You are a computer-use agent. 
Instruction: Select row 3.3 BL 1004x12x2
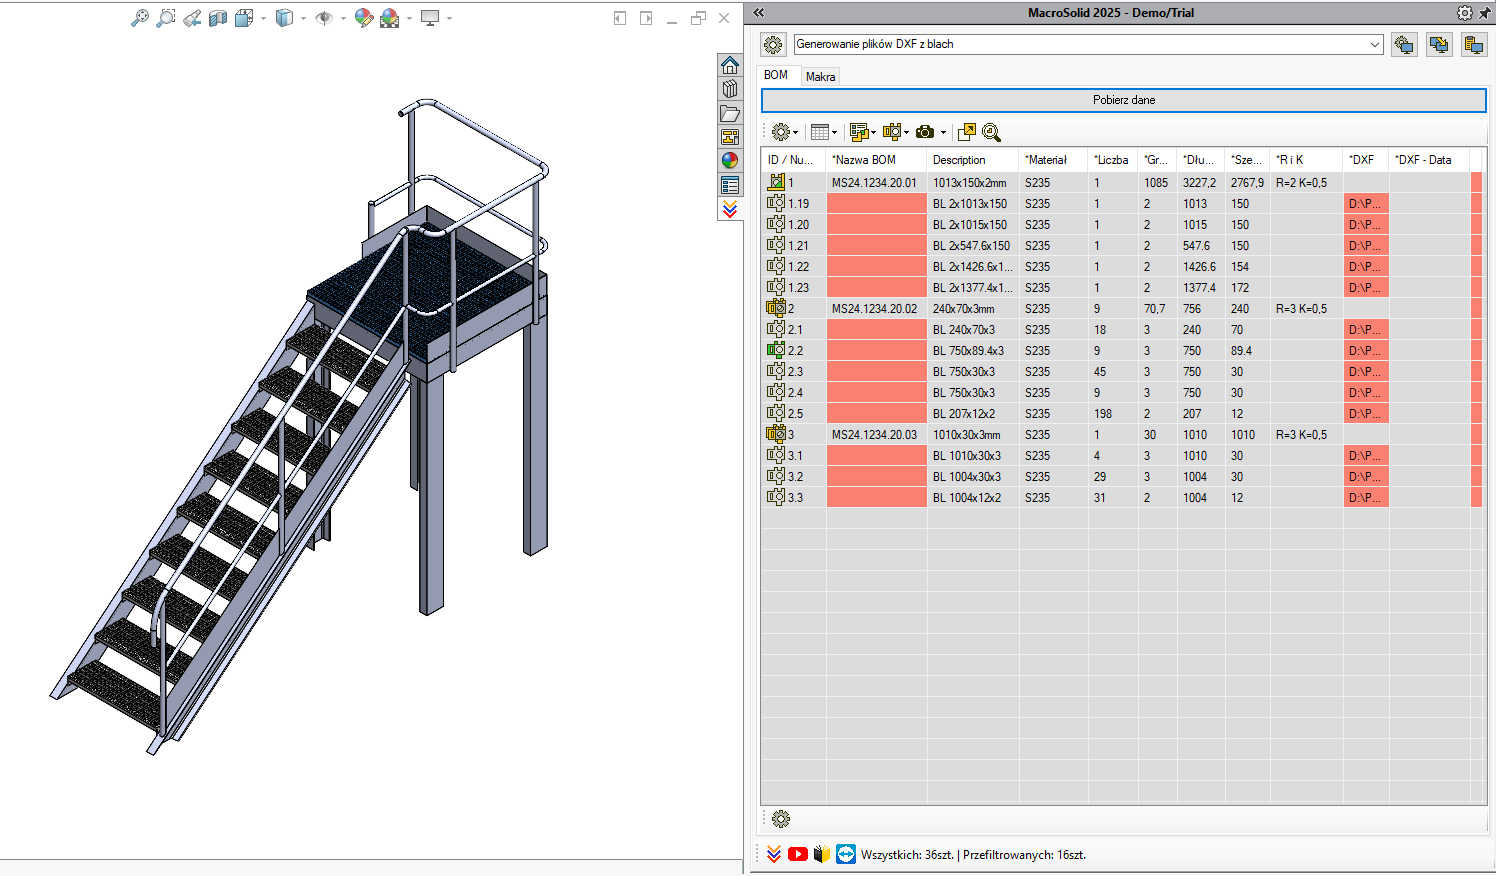(1120, 498)
